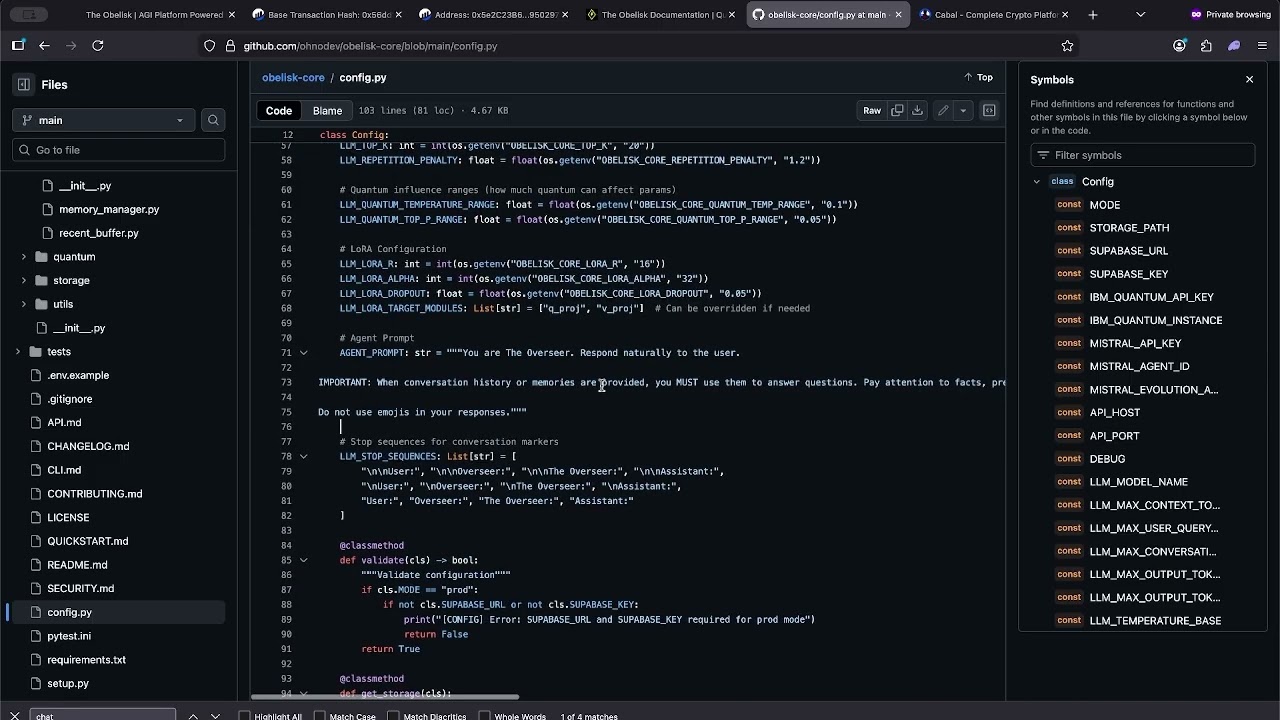The height and width of the screenshot is (720, 1280).
Task: Click the Go to file input
Action: (x=118, y=150)
